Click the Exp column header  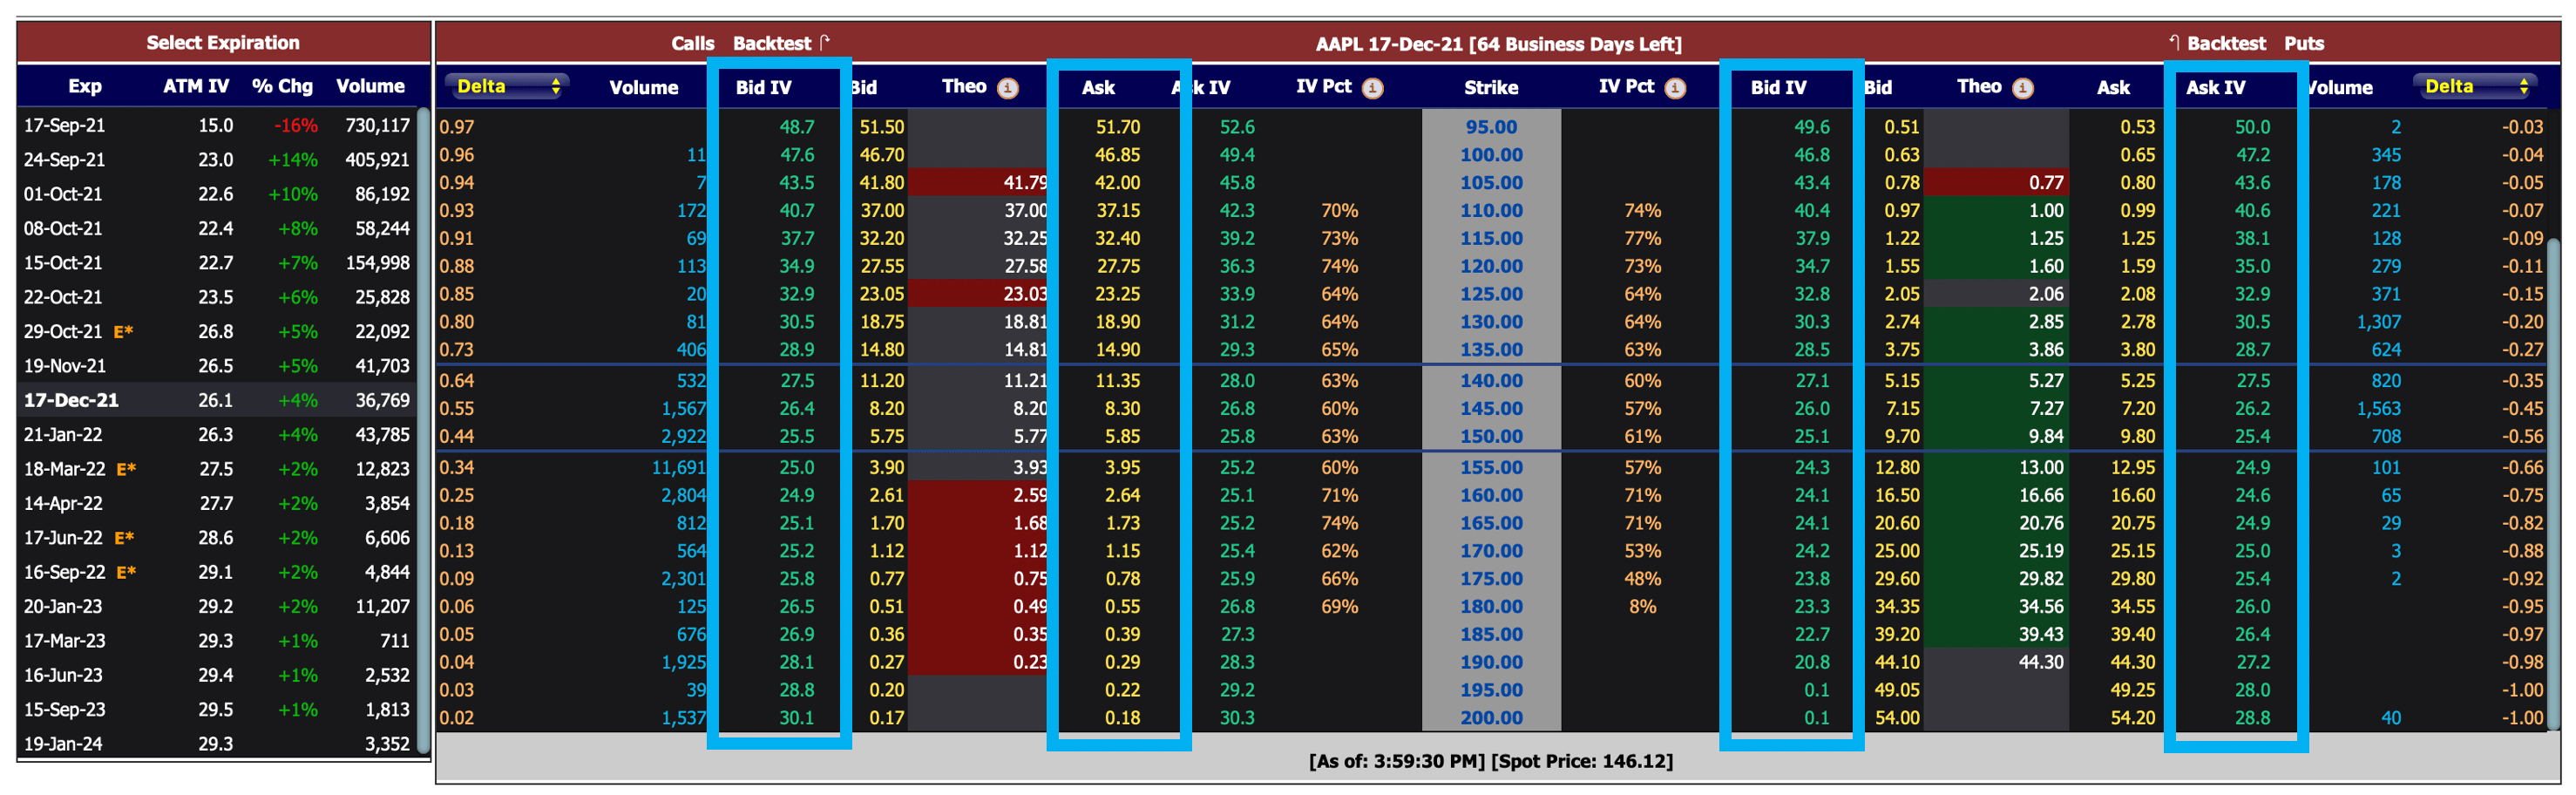(85, 86)
